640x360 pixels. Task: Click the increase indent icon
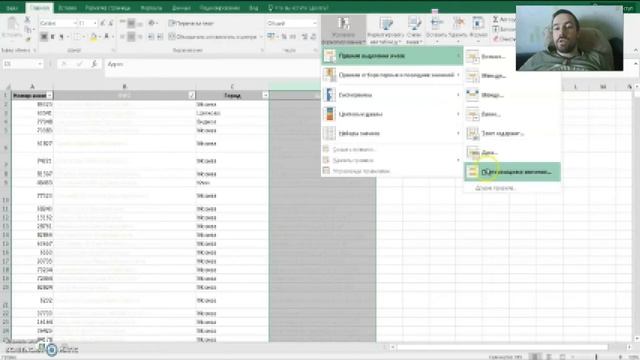click(160, 37)
